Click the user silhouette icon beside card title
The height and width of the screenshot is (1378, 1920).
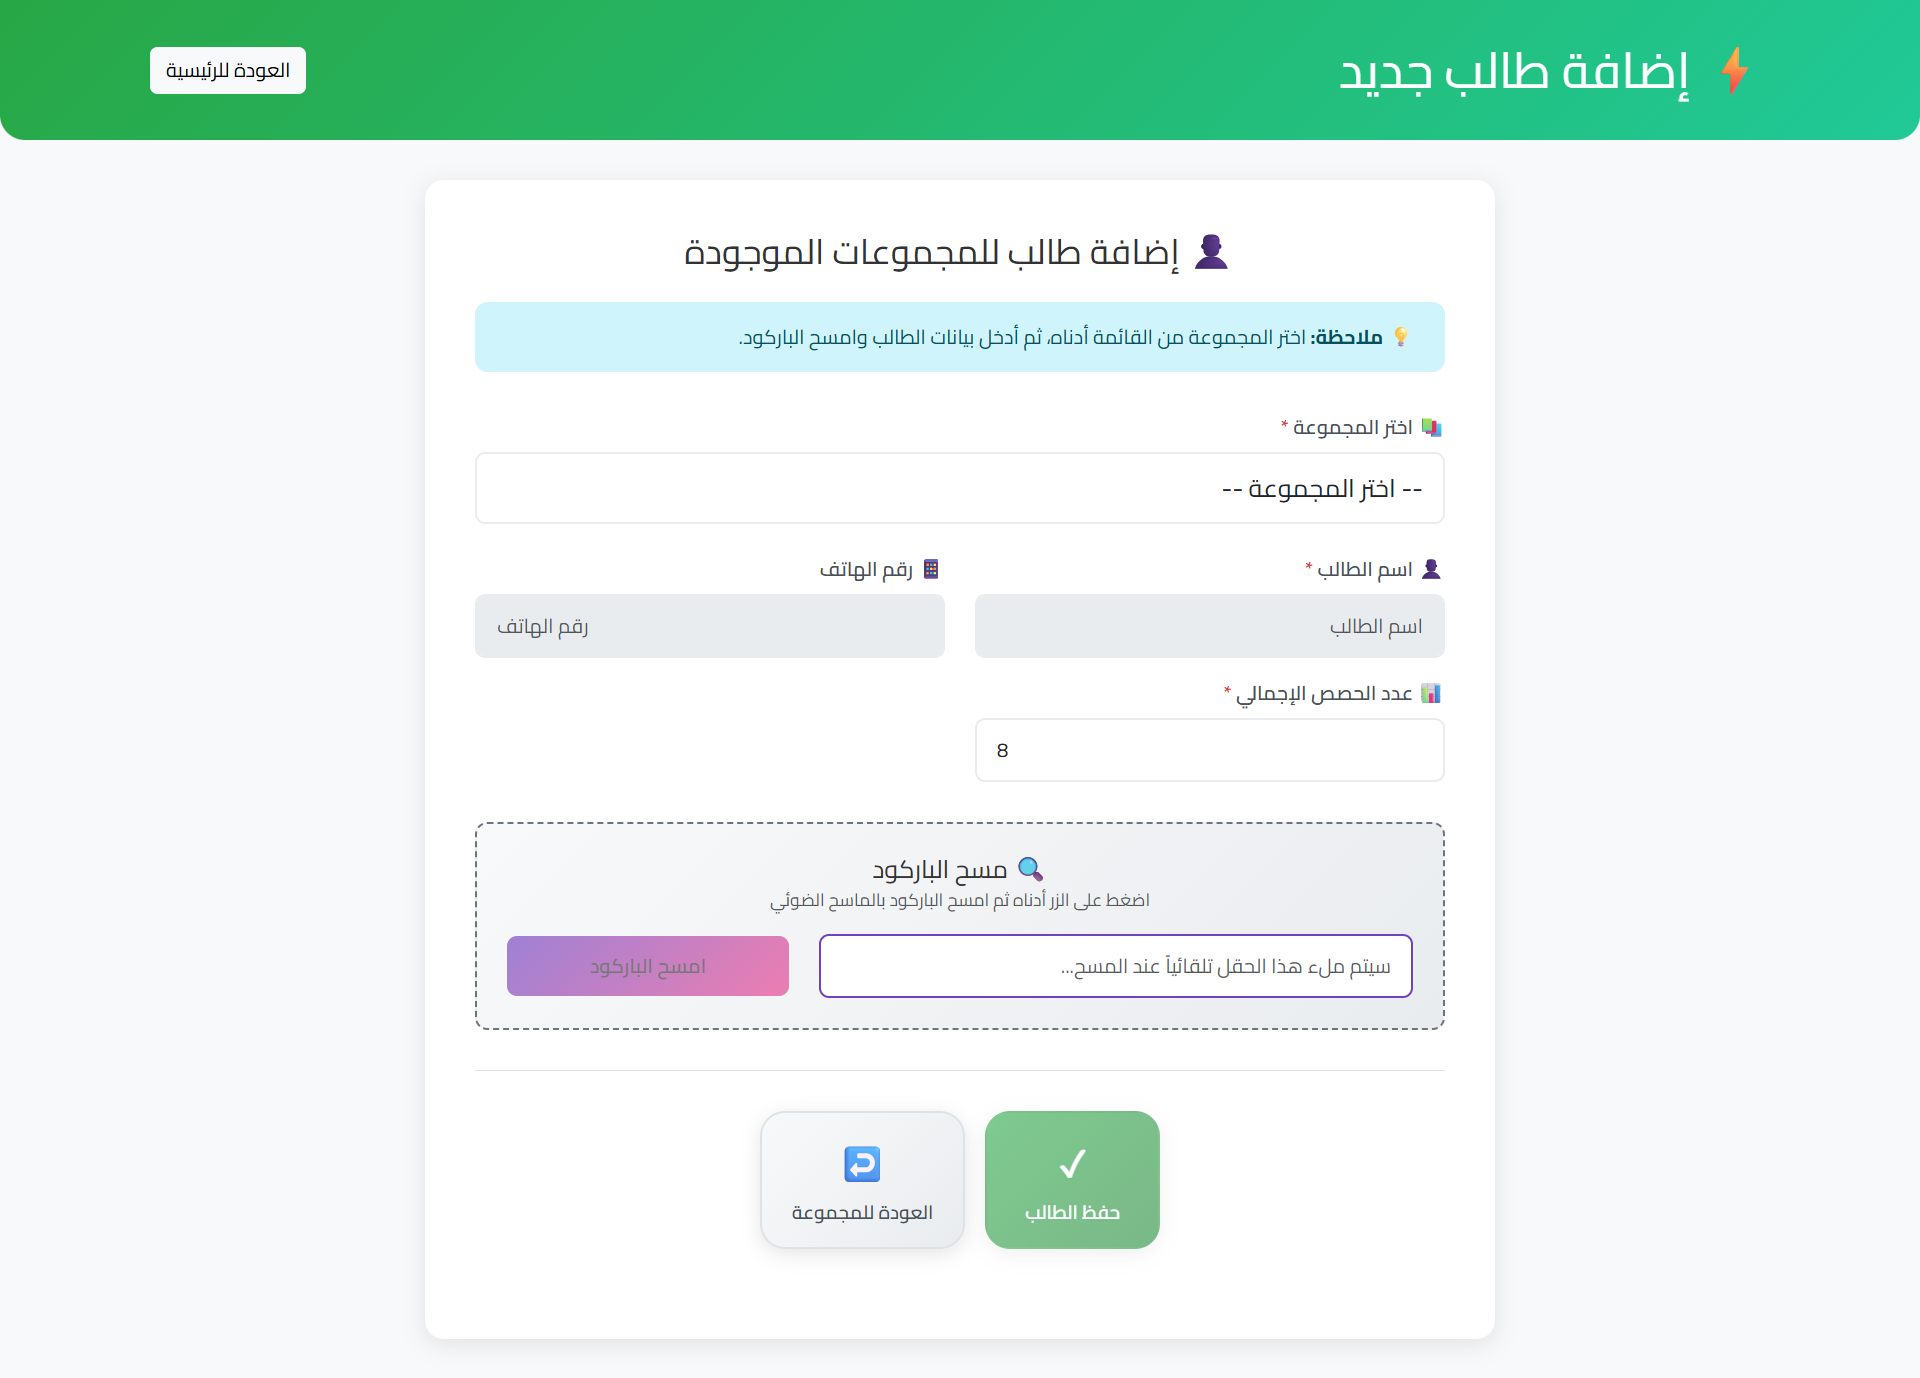point(1211,252)
